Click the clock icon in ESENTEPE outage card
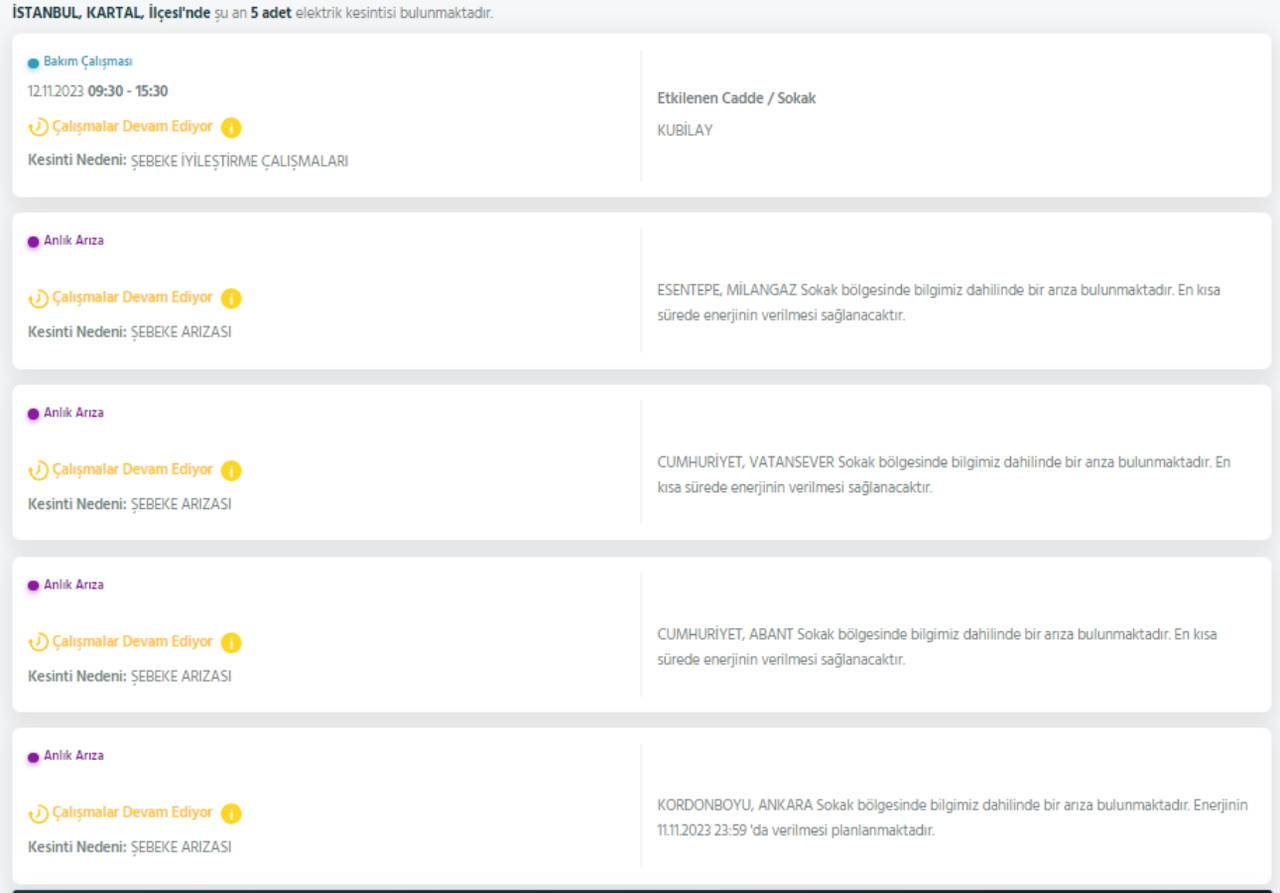1280x893 pixels. (38, 298)
